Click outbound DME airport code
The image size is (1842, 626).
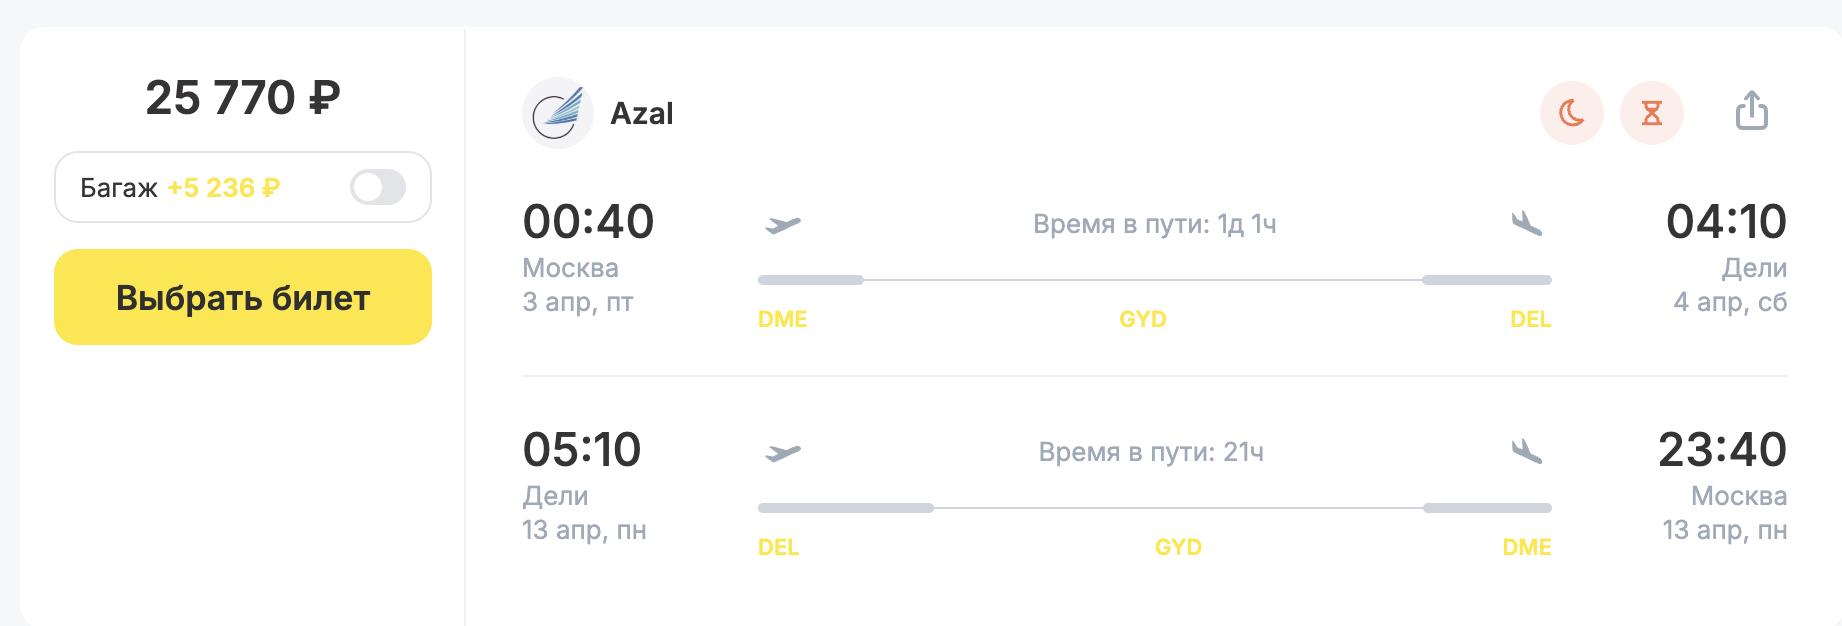pos(782,319)
